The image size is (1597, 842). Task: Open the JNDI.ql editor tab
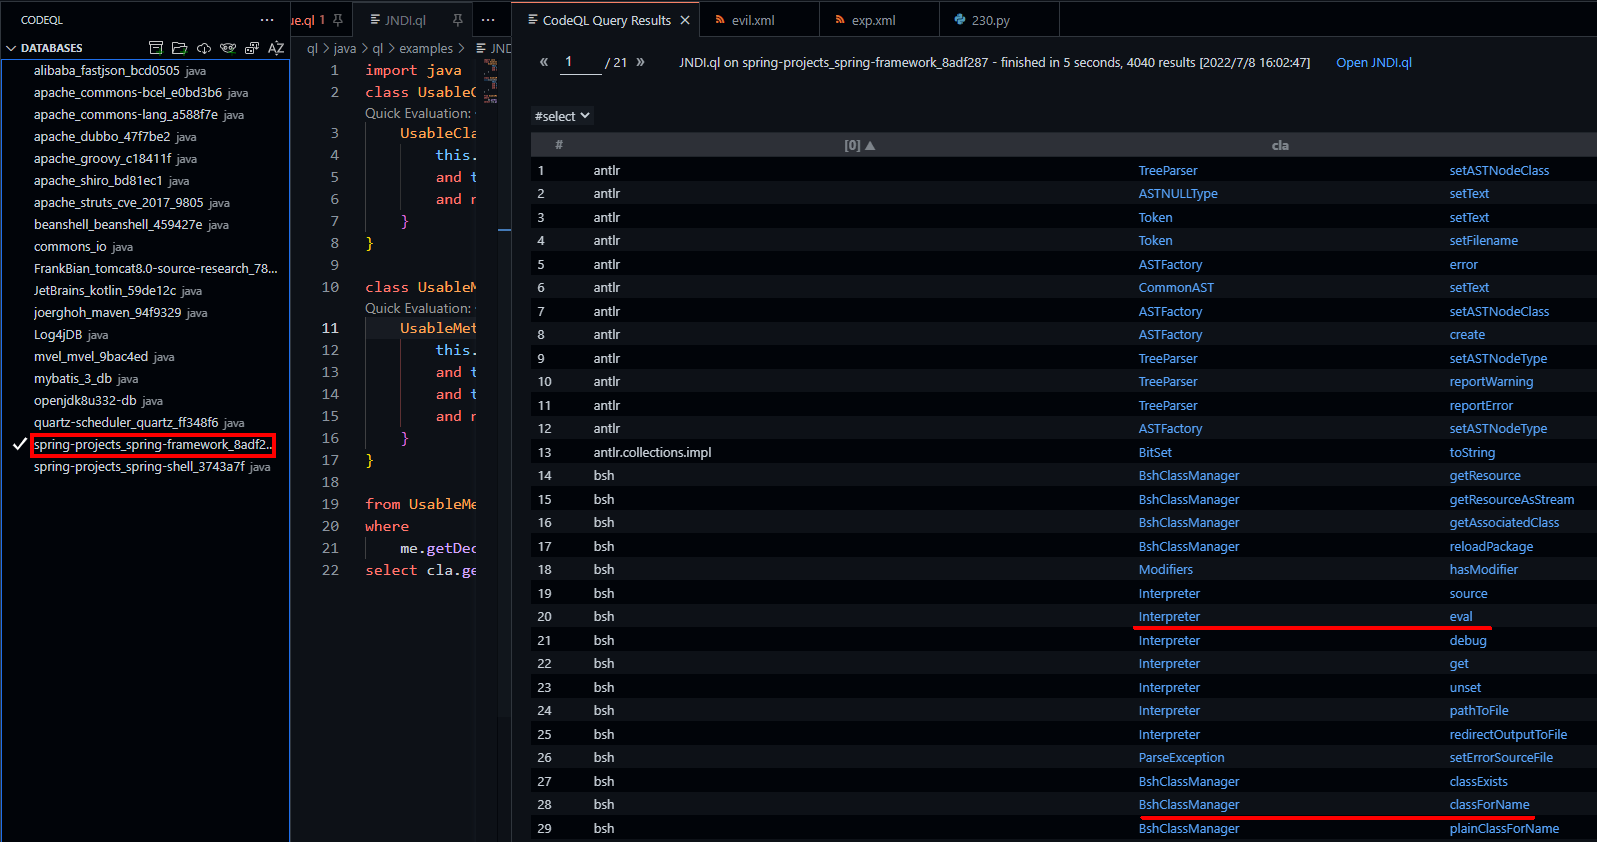point(405,20)
